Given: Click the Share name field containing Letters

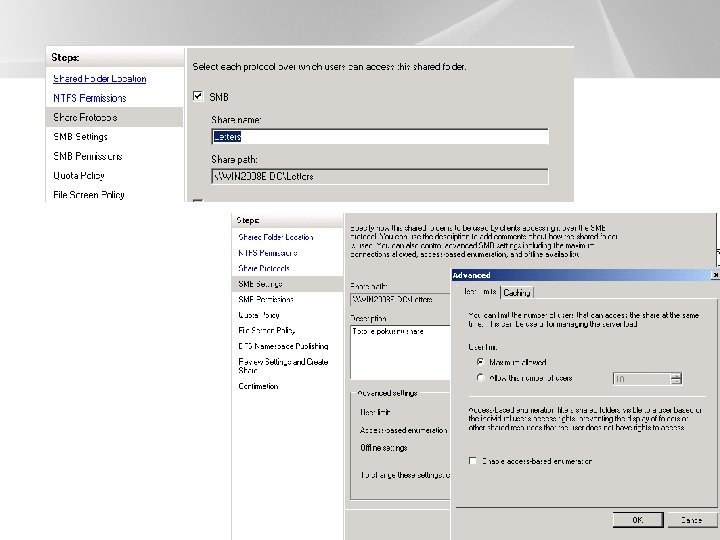Looking at the screenshot, I should coord(380,136).
